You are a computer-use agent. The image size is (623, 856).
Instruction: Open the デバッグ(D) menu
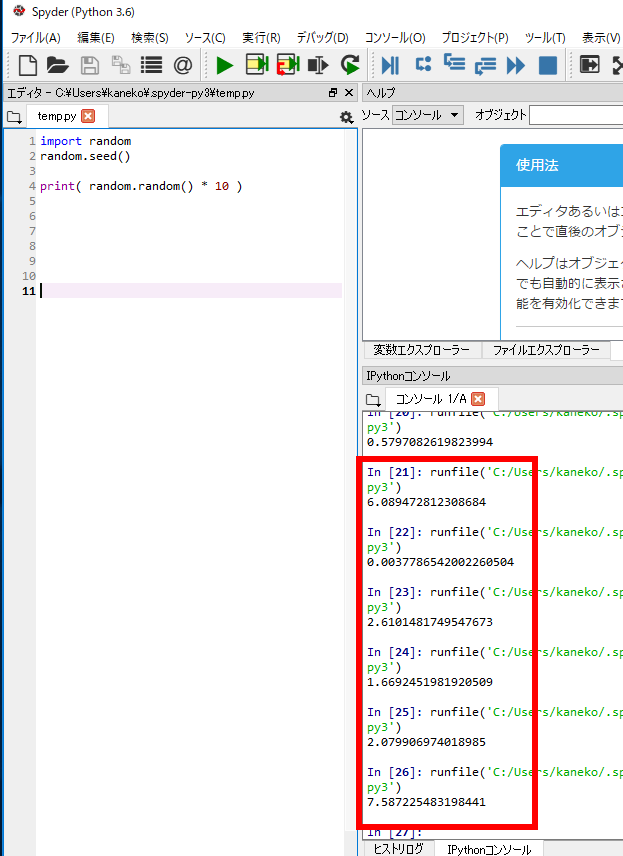(322, 38)
